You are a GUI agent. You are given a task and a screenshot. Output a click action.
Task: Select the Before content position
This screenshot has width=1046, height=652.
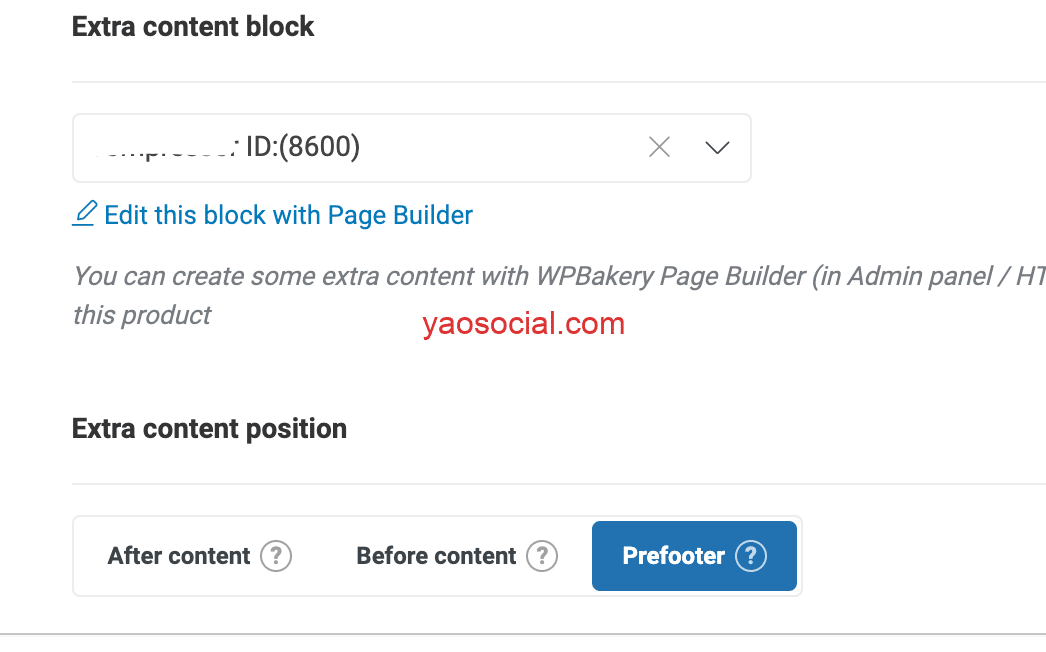[436, 556]
